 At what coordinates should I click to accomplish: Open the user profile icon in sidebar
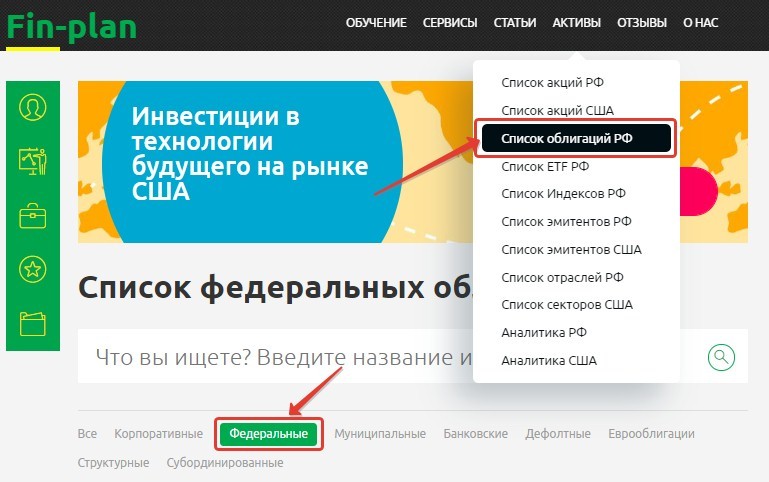click(33, 107)
